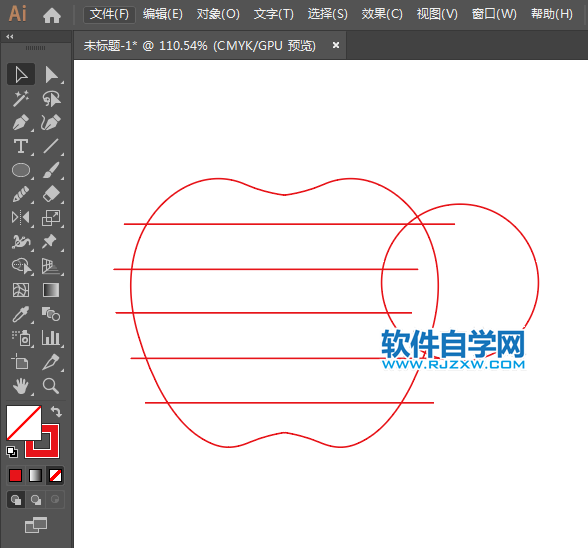Reset to default fill and stroke
Screen dimensions: 588x548
click(x=12, y=452)
